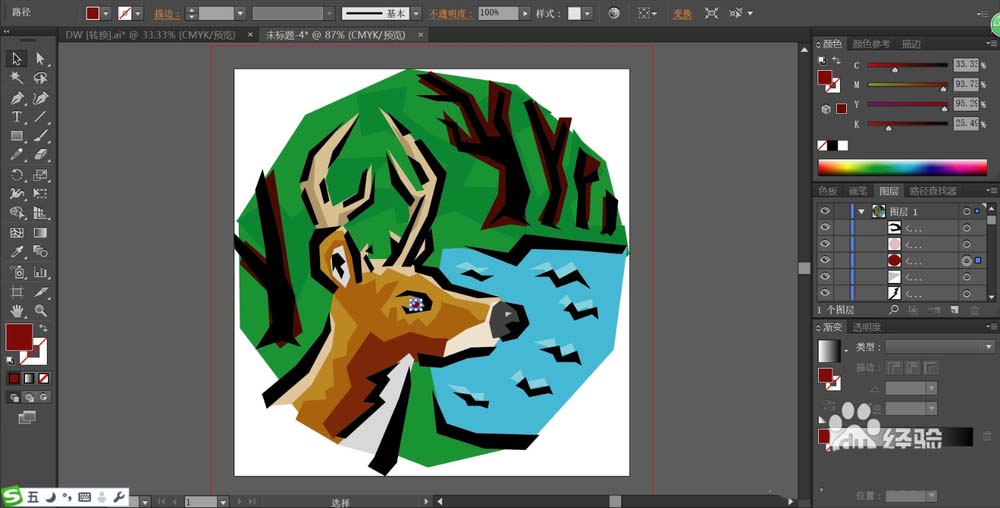The image size is (1000, 508).
Task: Click the red circle layer thumbnail
Action: click(x=894, y=260)
